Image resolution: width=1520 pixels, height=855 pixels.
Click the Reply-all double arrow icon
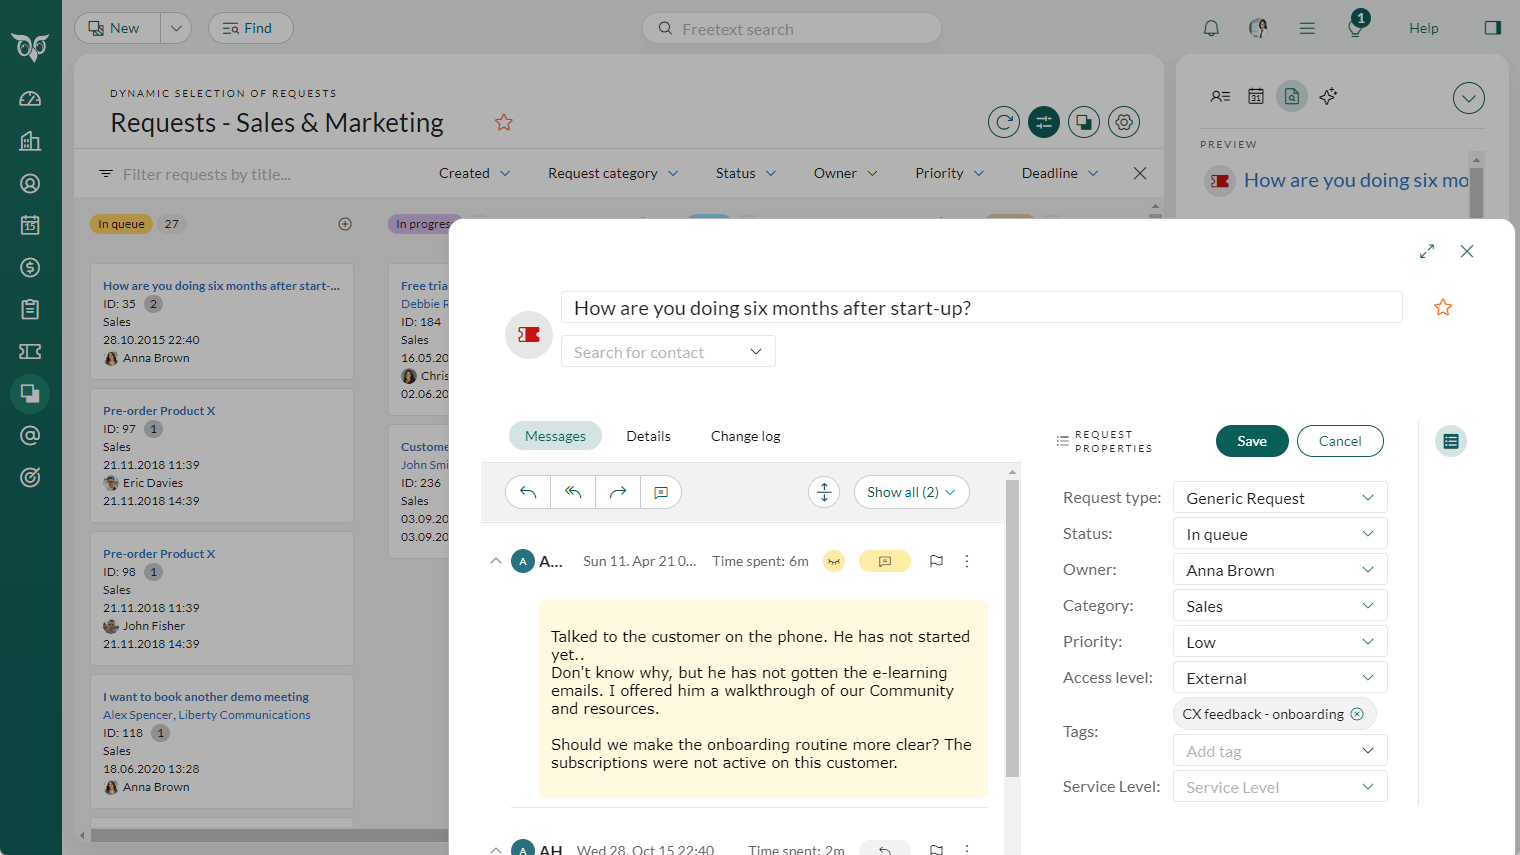572,491
